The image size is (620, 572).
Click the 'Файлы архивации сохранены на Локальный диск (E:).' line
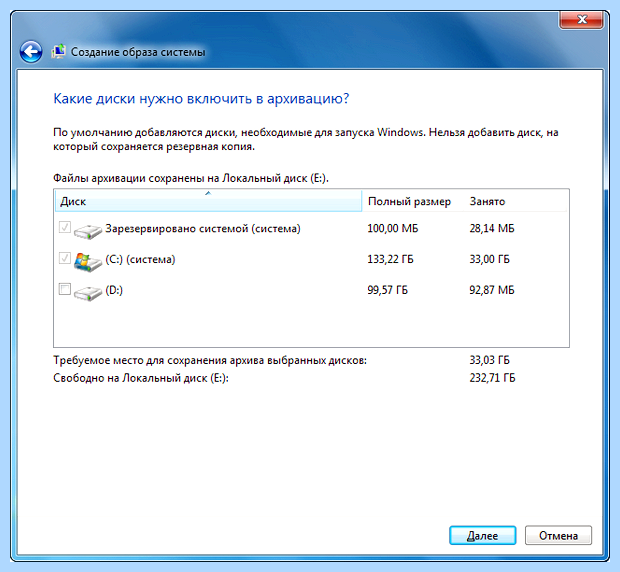pyautogui.click(x=191, y=178)
